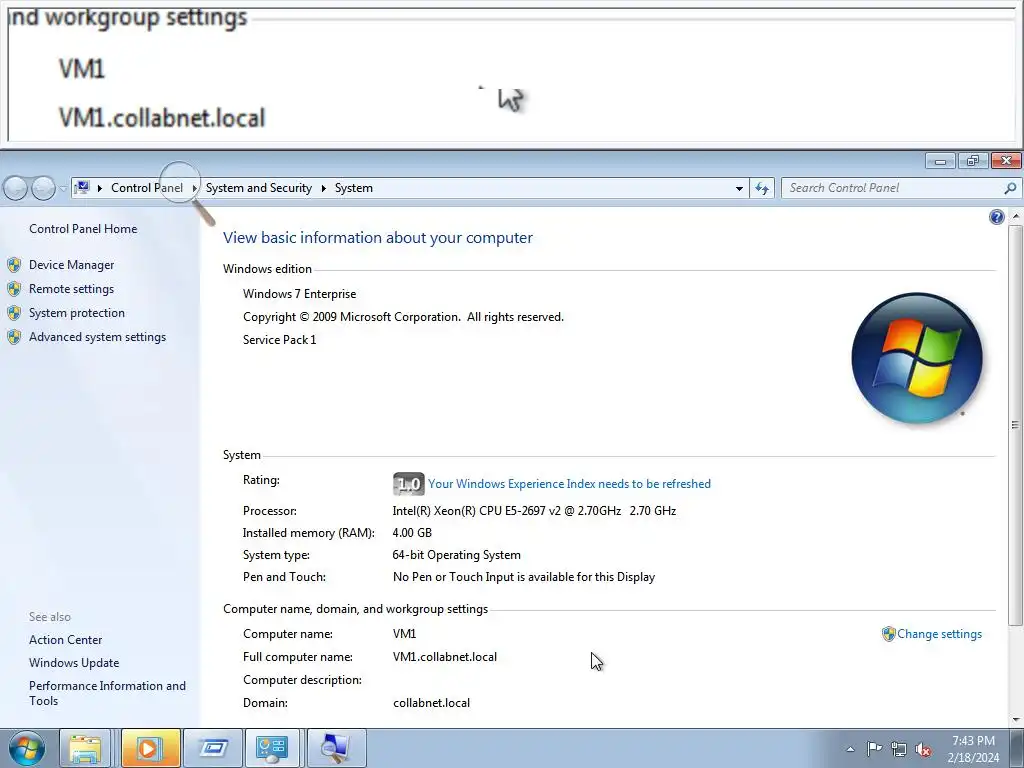Image resolution: width=1024 pixels, height=768 pixels.
Task: Click the Back navigation button
Action: 16,189
